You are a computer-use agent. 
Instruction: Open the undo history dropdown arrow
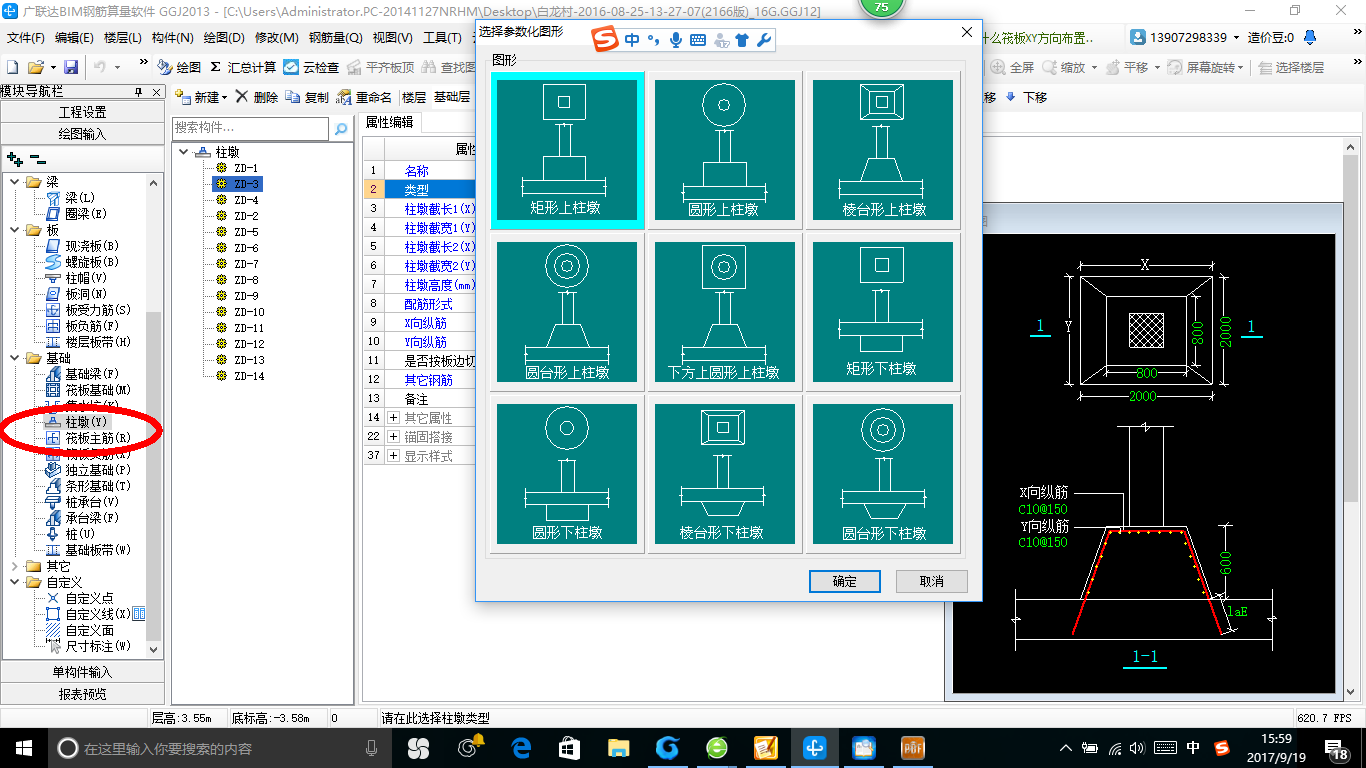click(118, 67)
